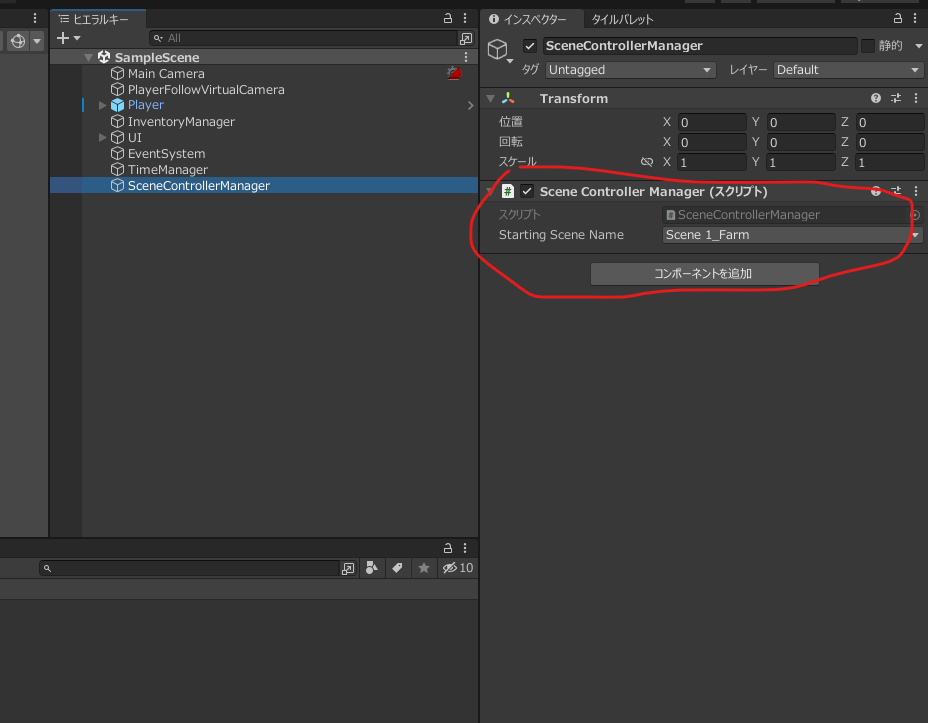Click the Rotation X value field
The width and height of the screenshot is (928, 723).
coord(711,142)
